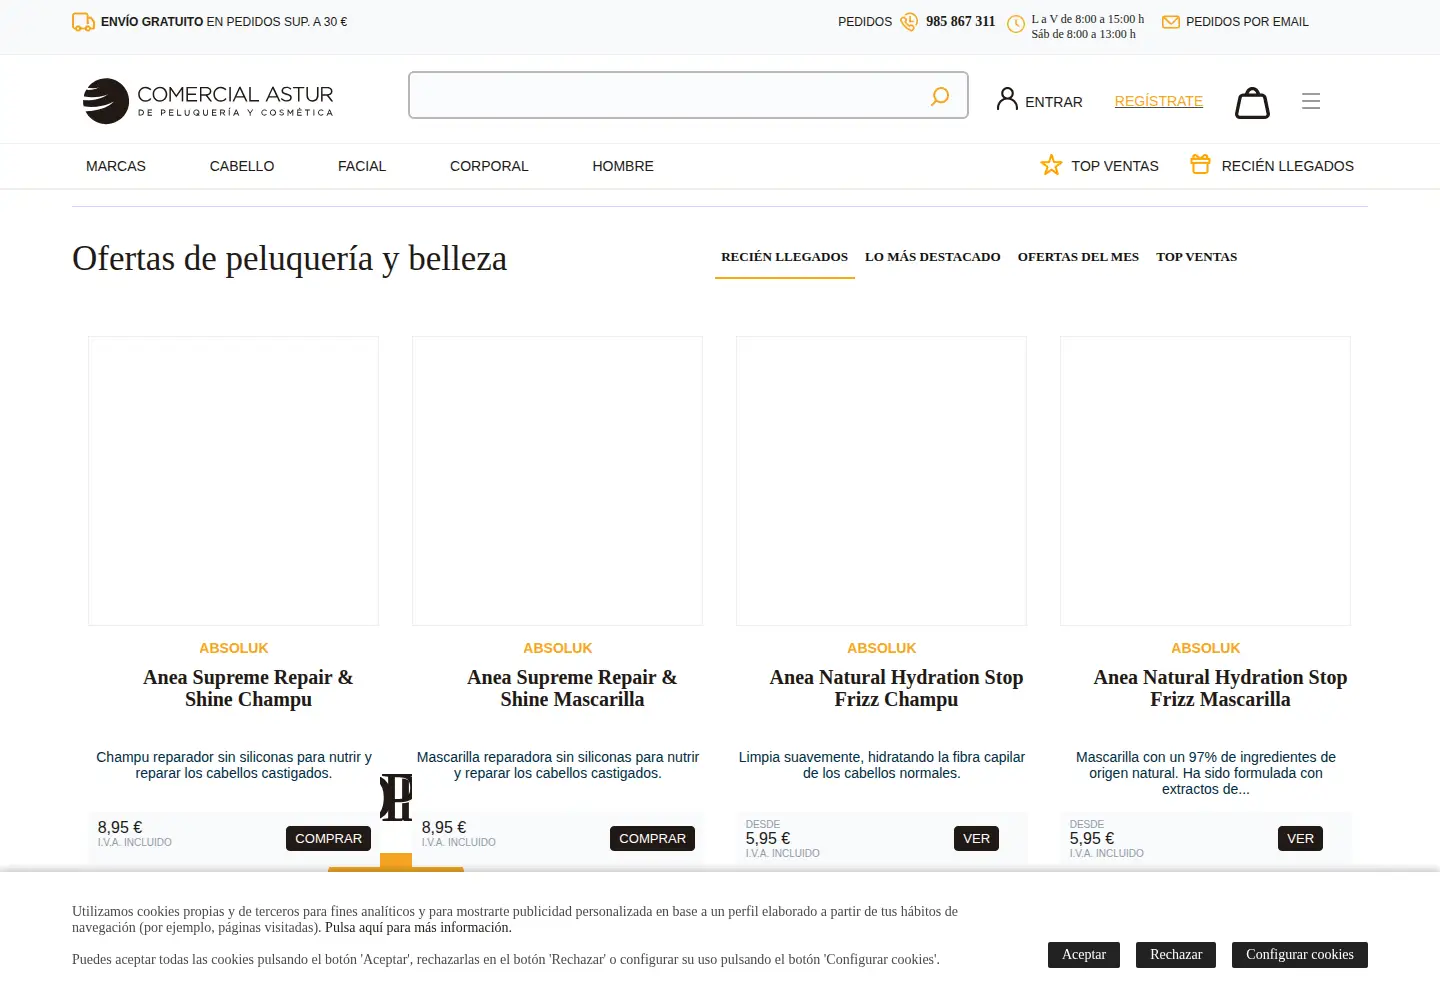Reject cookies with the Rechazar button
The width and height of the screenshot is (1440, 1000).
[1176, 954]
